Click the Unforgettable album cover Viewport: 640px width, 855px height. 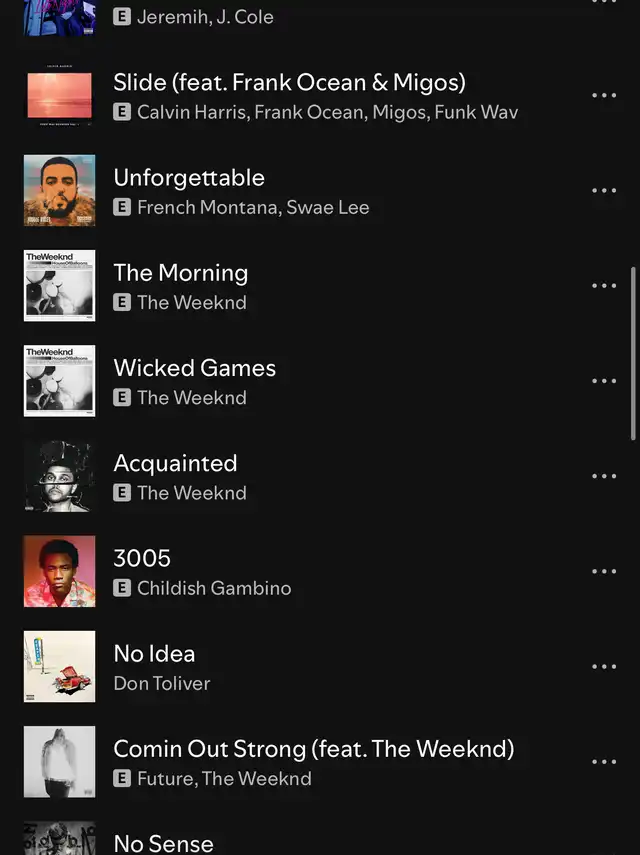tap(59, 190)
